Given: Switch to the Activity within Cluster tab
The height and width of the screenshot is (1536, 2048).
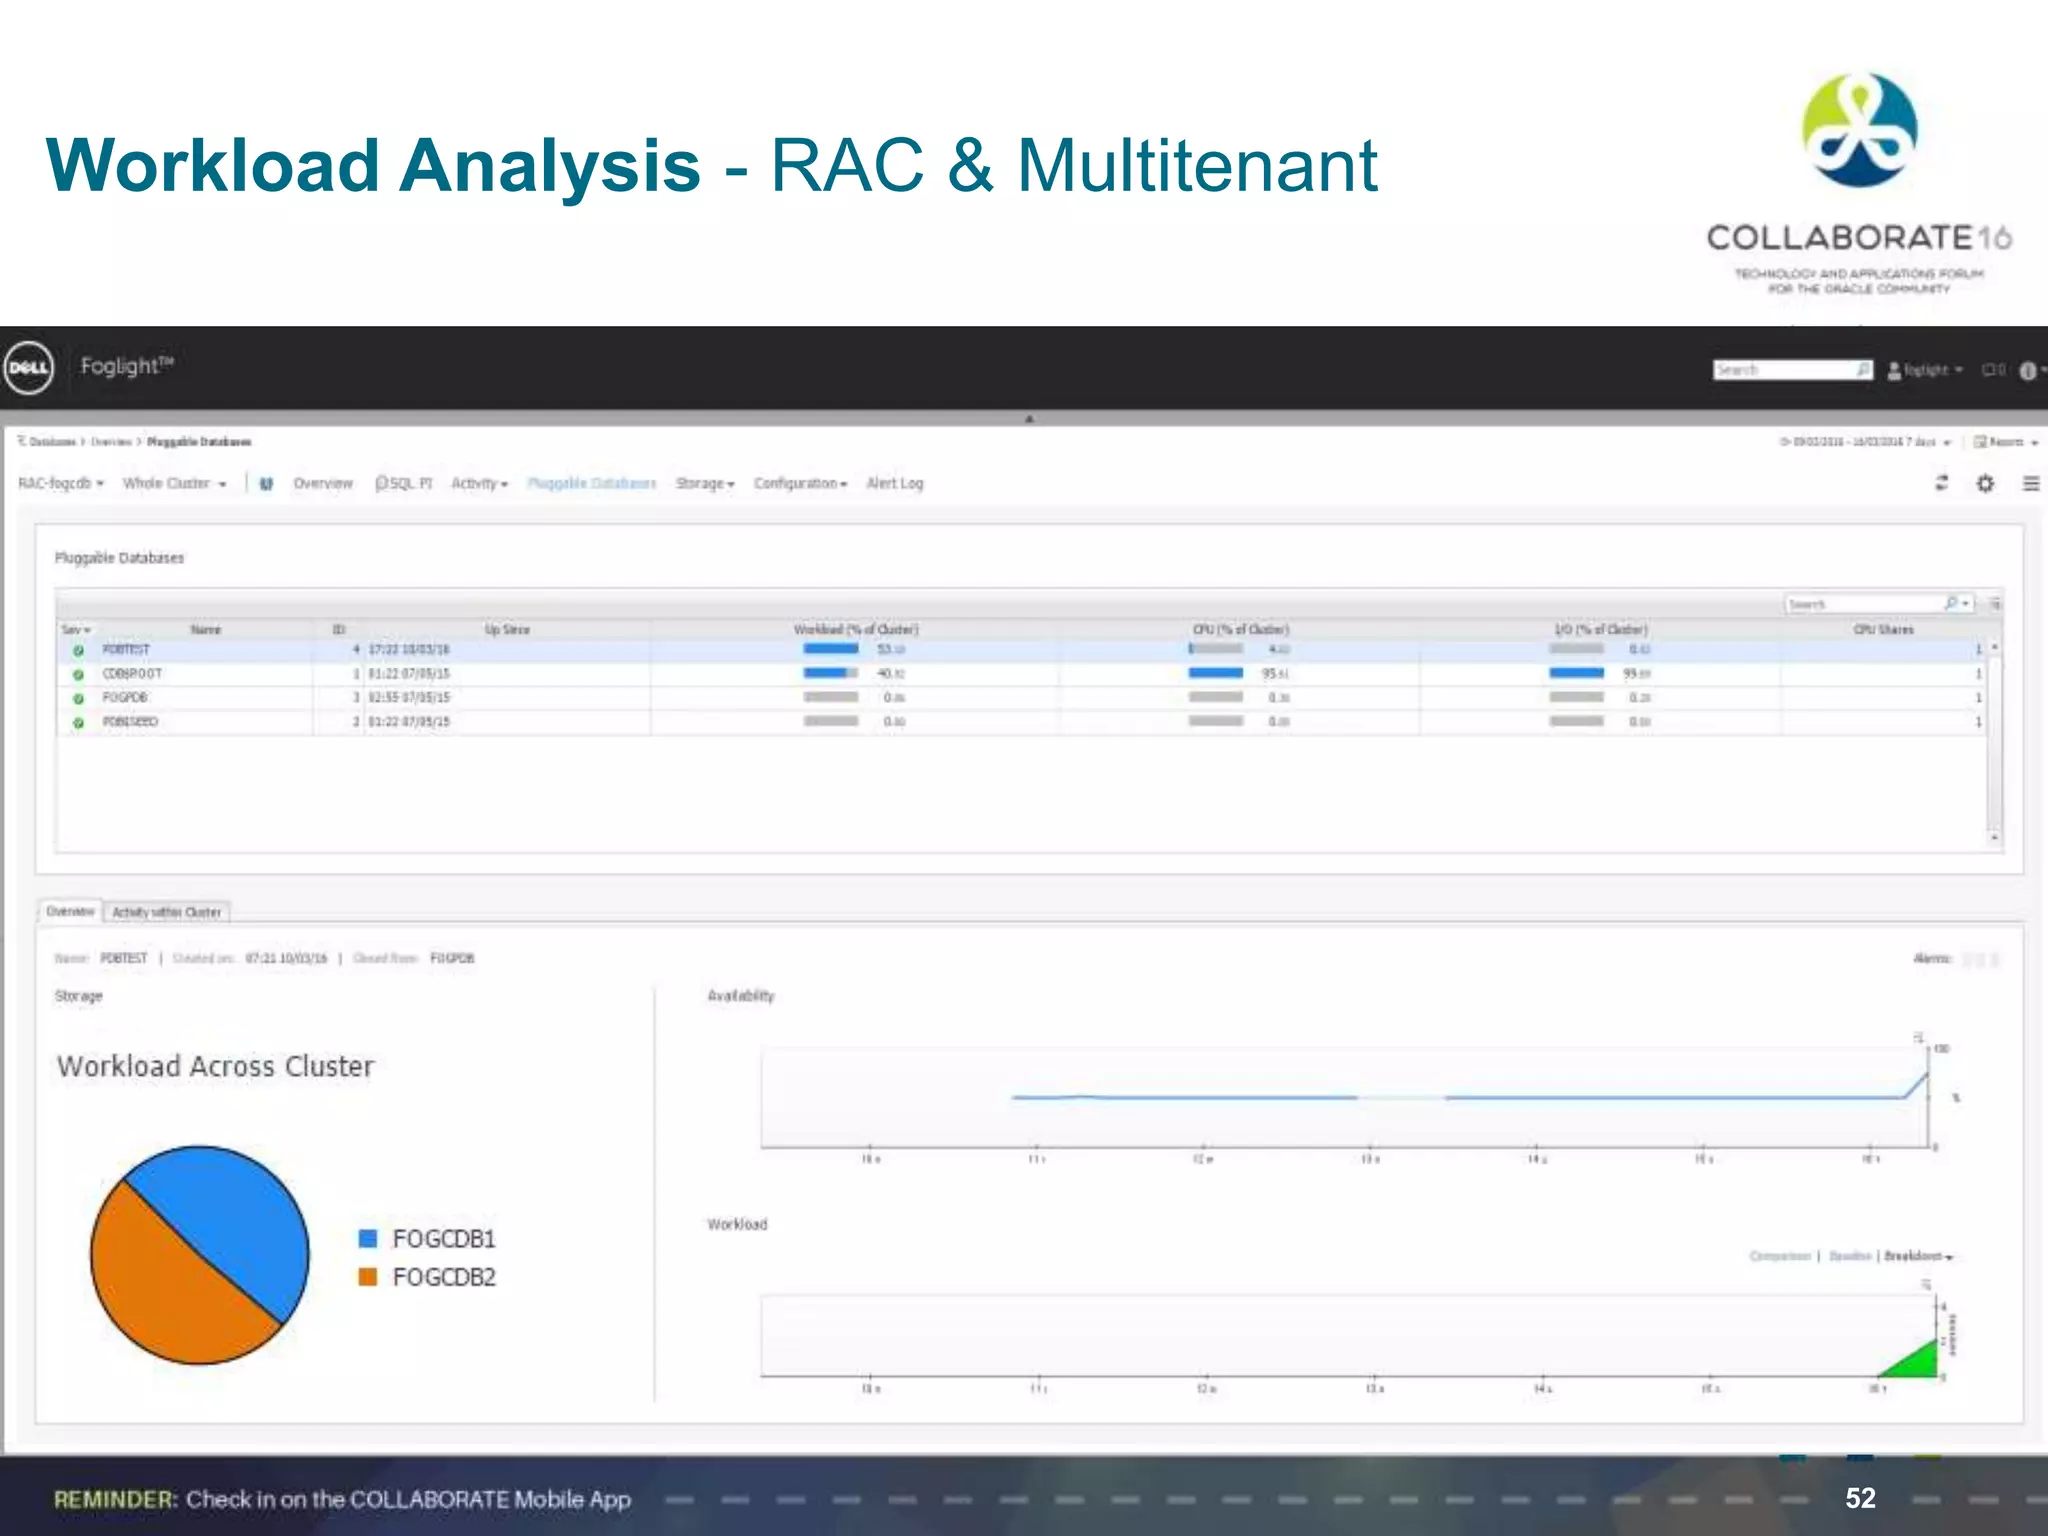Looking at the screenshot, I should point(167,912).
